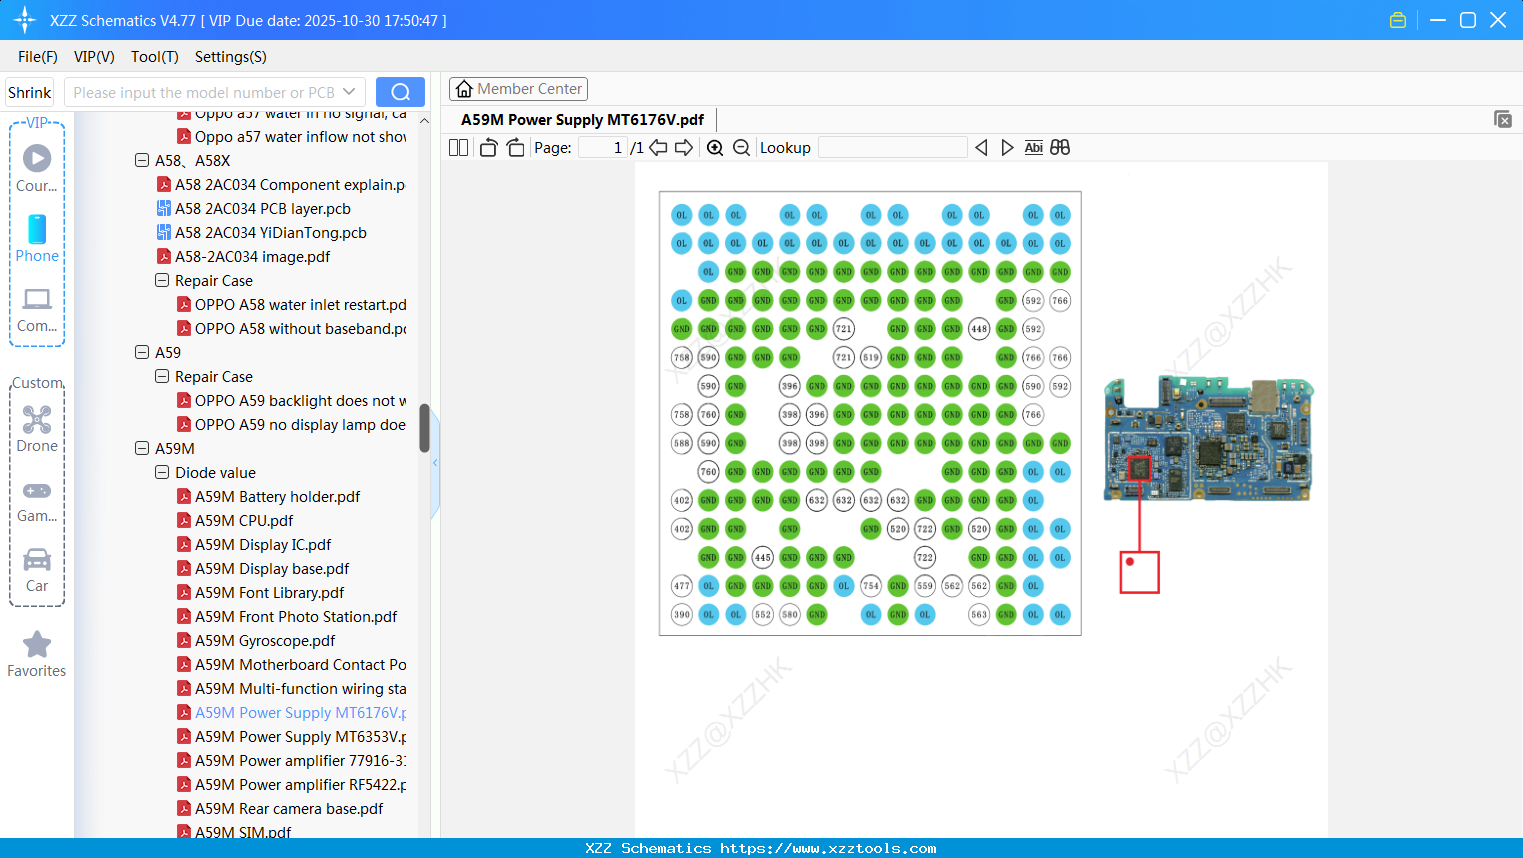Open A58 2AC034 Component explain file

pos(290,185)
